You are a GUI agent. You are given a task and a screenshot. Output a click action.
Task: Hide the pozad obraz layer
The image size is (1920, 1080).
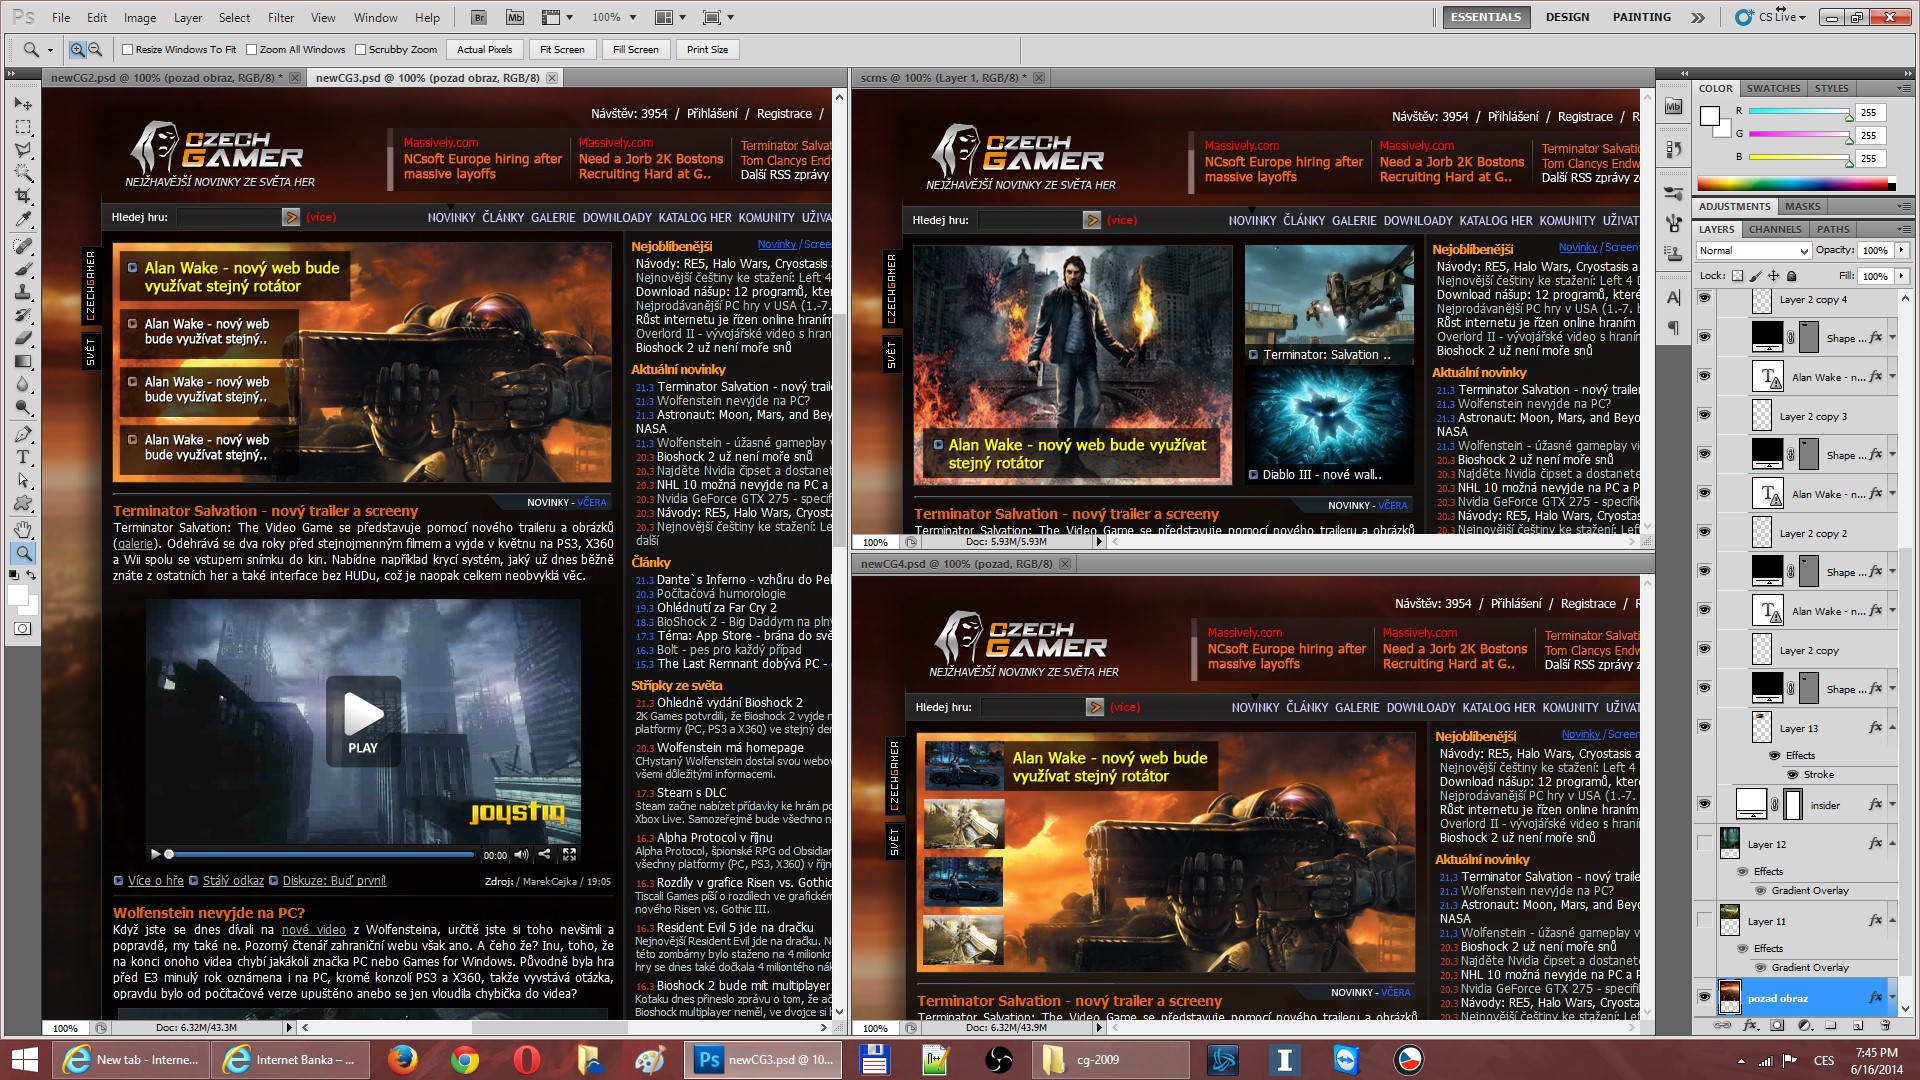(x=1705, y=997)
